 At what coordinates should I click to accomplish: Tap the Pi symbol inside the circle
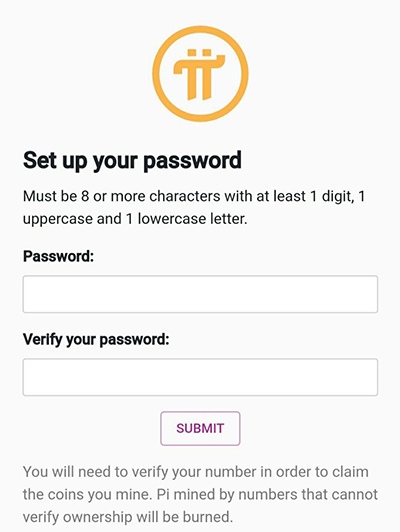[199, 75]
